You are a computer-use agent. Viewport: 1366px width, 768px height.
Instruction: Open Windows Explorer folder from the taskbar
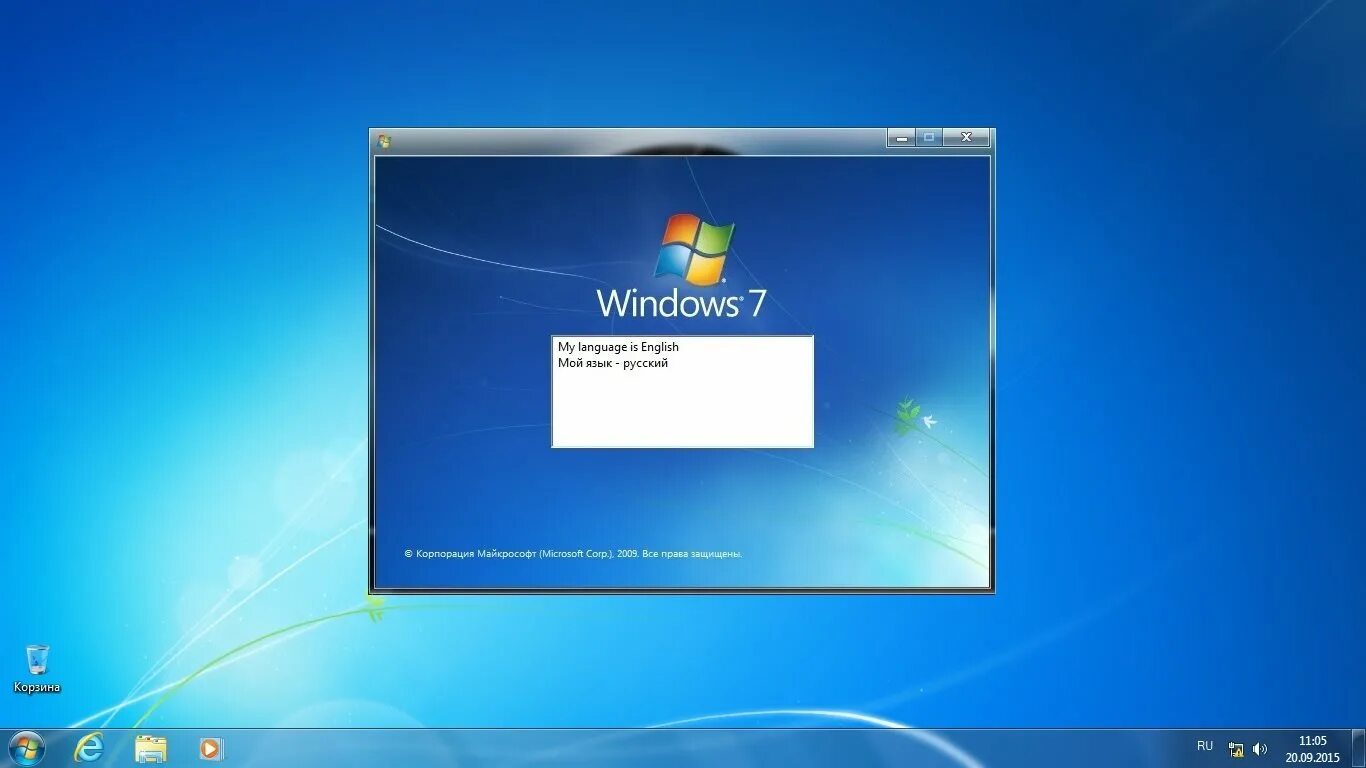[x=151, y=748]
